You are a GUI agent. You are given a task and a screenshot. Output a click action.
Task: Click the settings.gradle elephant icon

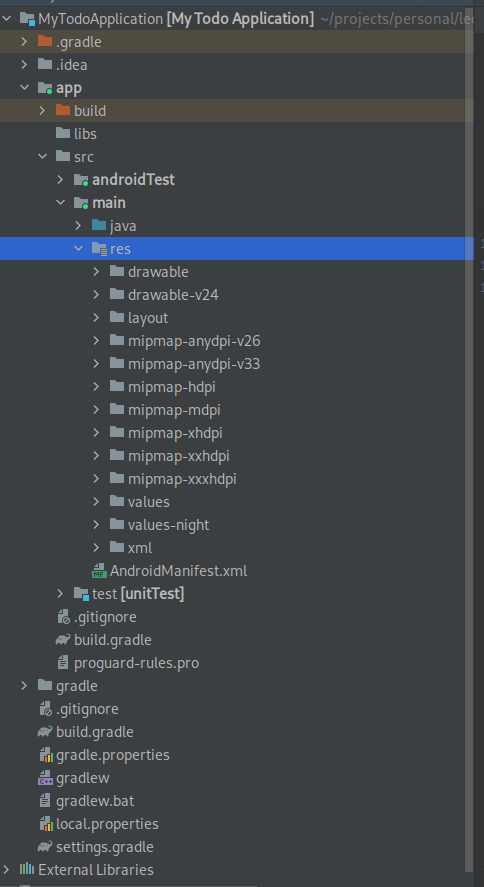[45, 847]
